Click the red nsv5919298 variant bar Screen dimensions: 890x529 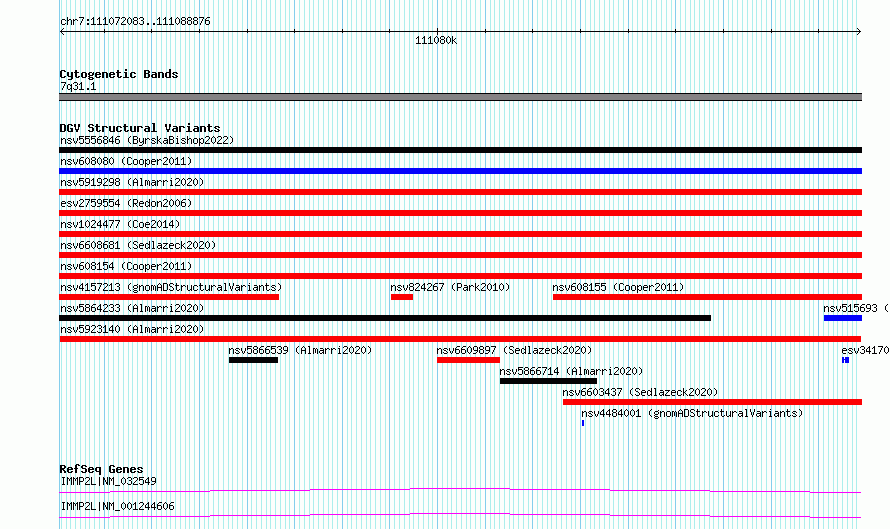(x=460, y=192)
